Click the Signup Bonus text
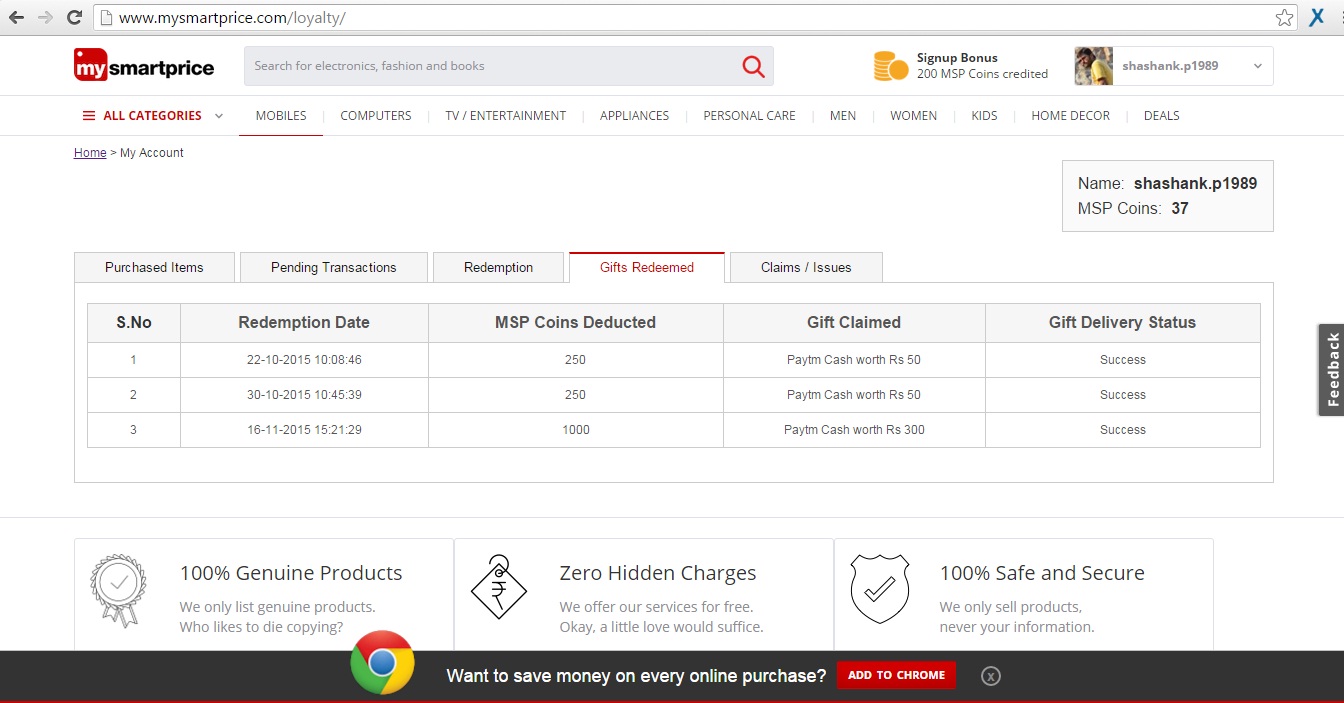 (957, 58)
